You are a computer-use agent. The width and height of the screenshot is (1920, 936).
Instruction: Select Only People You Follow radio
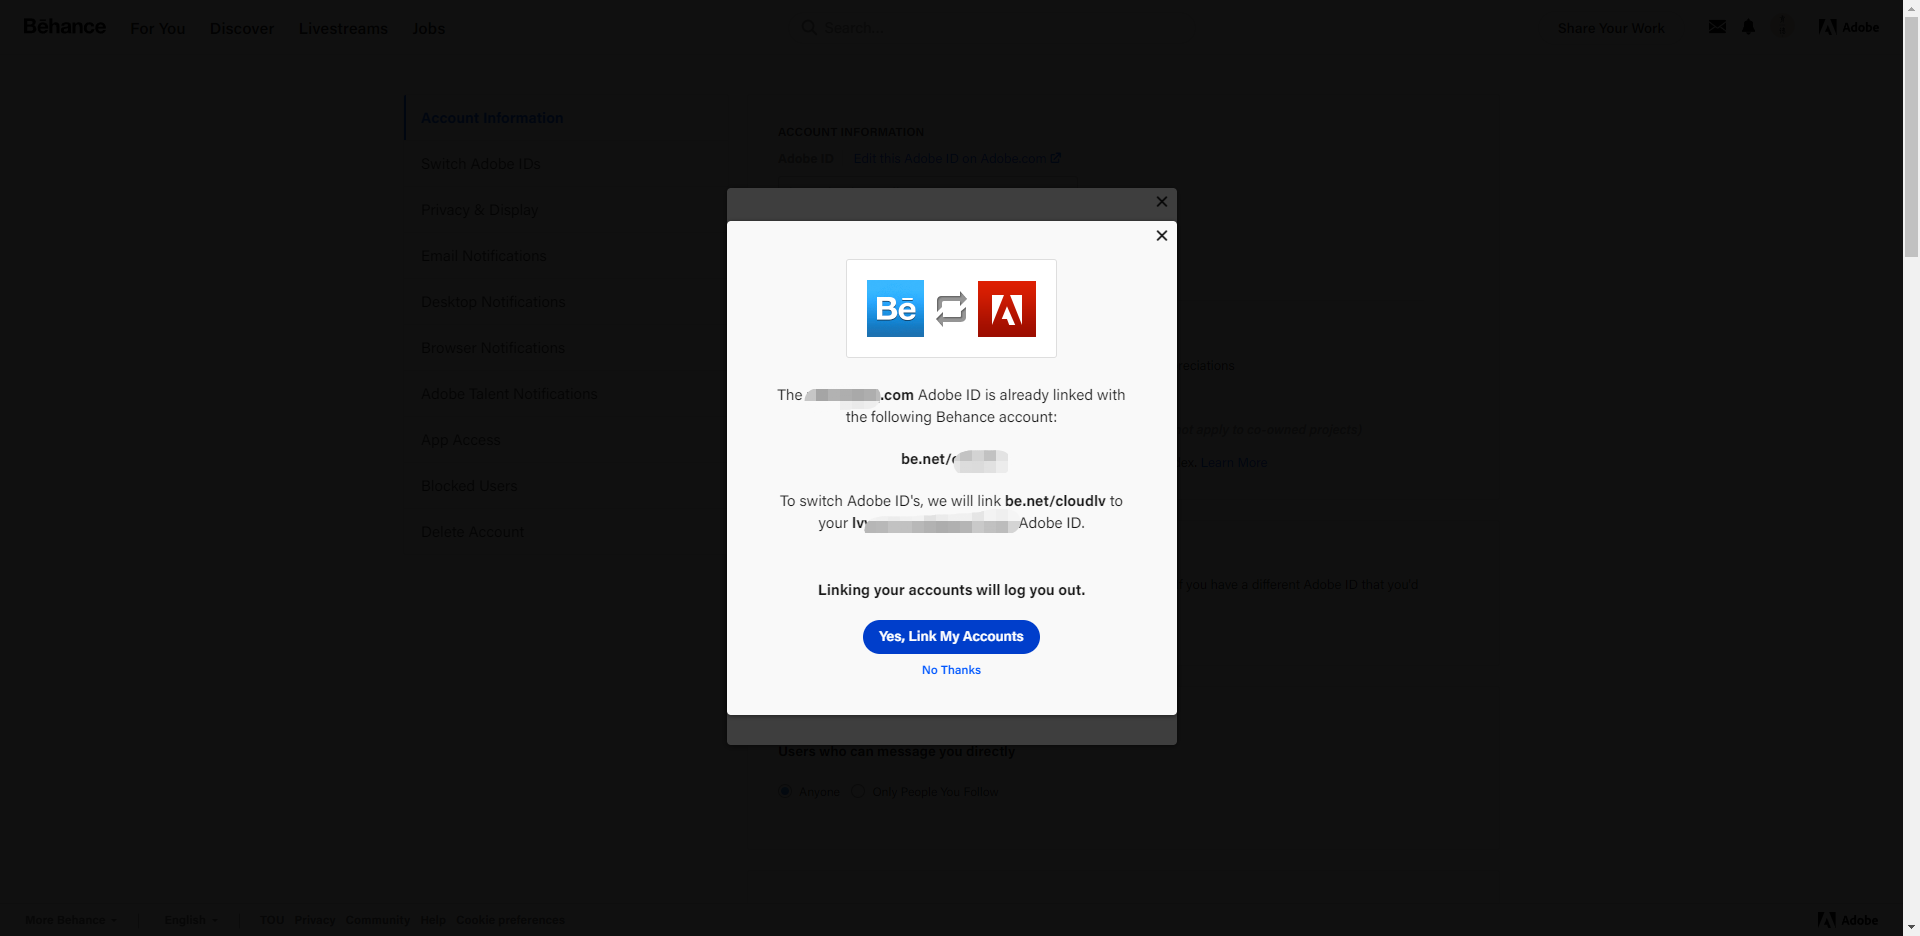click(858, 792)
